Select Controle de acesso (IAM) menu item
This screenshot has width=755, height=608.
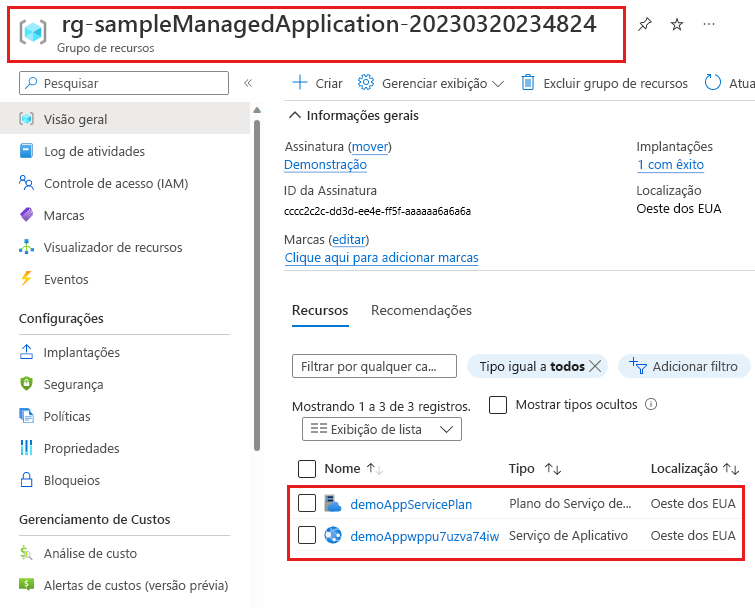(115, 183)
